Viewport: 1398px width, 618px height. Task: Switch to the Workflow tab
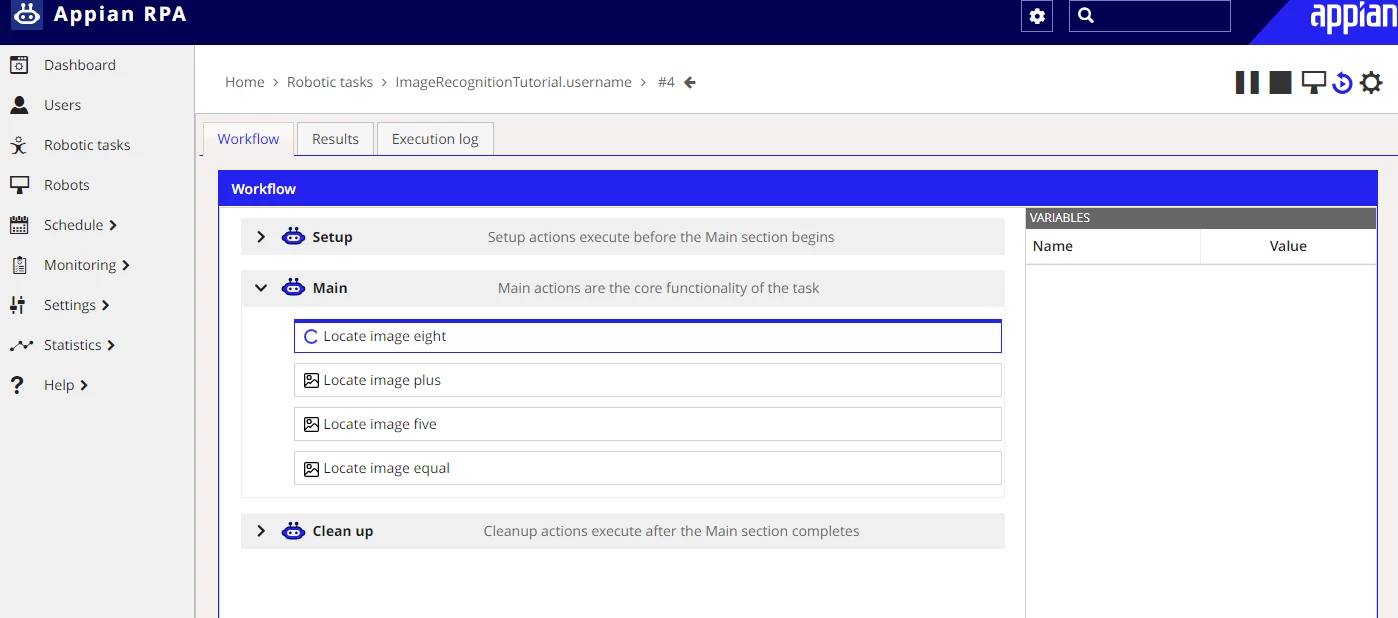click(248, 139)
